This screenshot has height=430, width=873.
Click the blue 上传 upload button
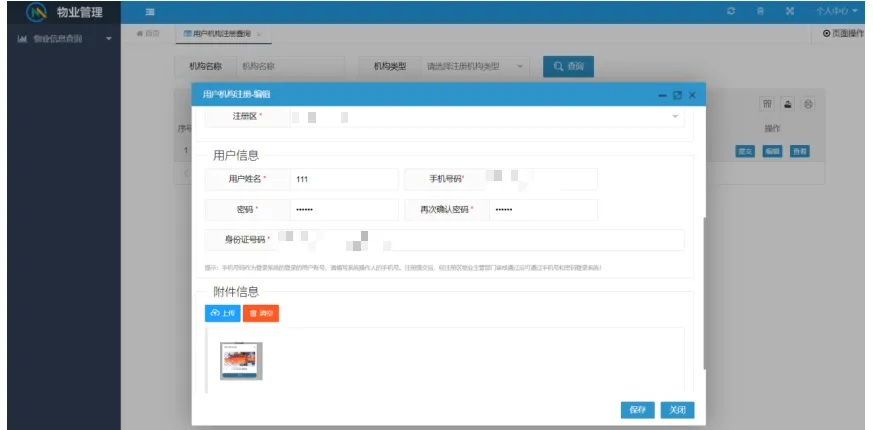[221, 313]
